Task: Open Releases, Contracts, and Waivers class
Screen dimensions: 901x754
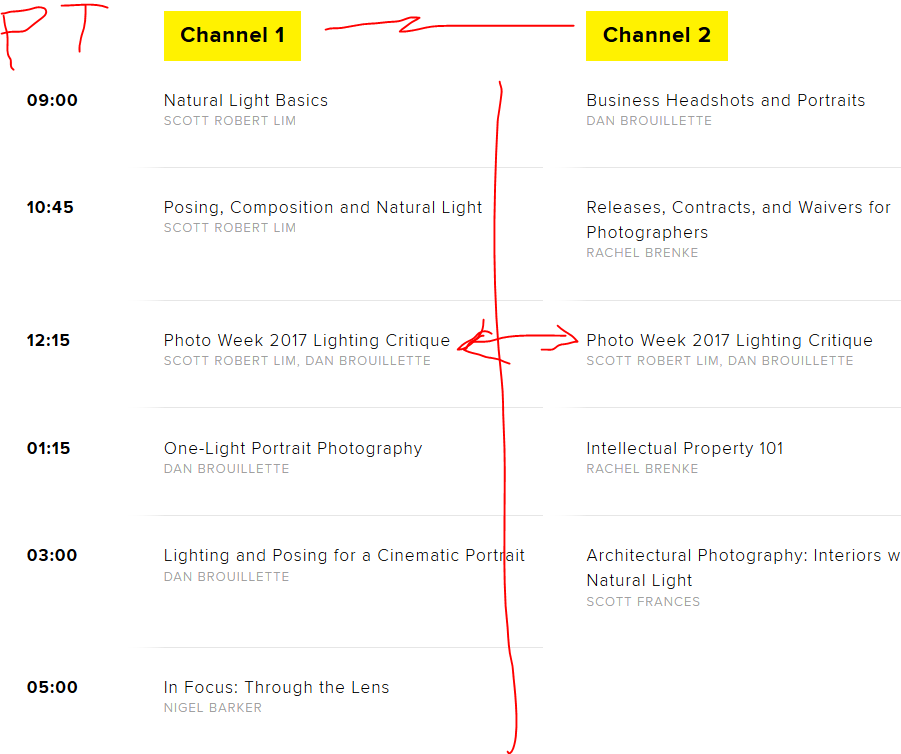Action: (x=738, y=220)
